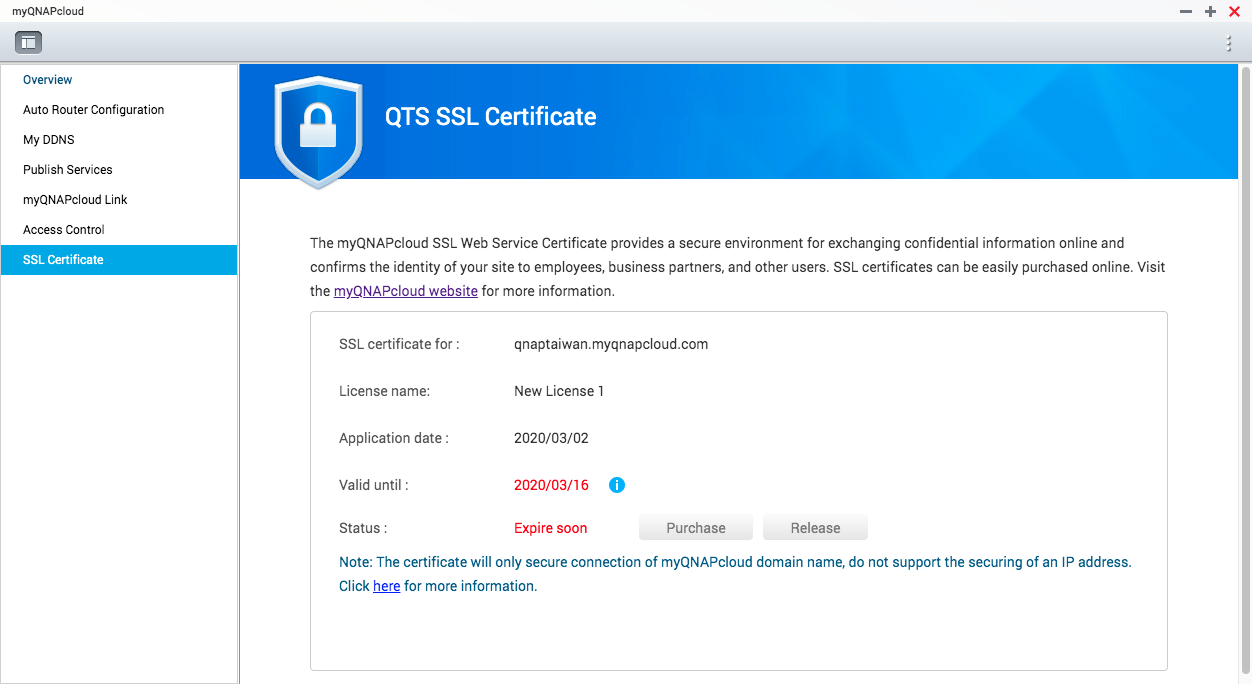This screenshot has width=1252, height=684.
Task: Maximize the myQNAPcloud window
Action: pos(1210,11)
